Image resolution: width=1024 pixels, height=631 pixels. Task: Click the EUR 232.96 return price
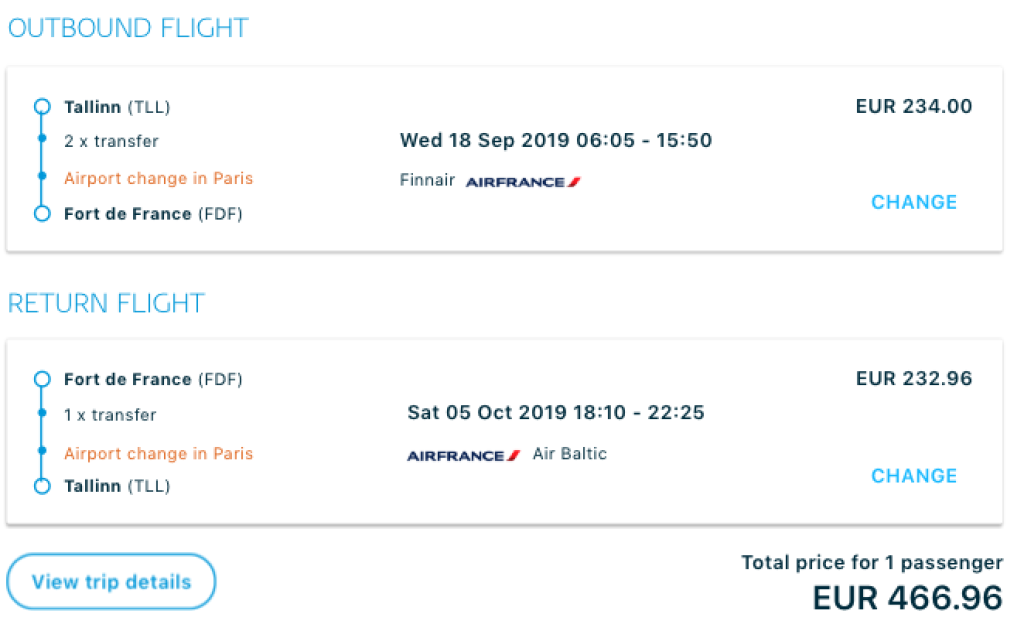914,379
